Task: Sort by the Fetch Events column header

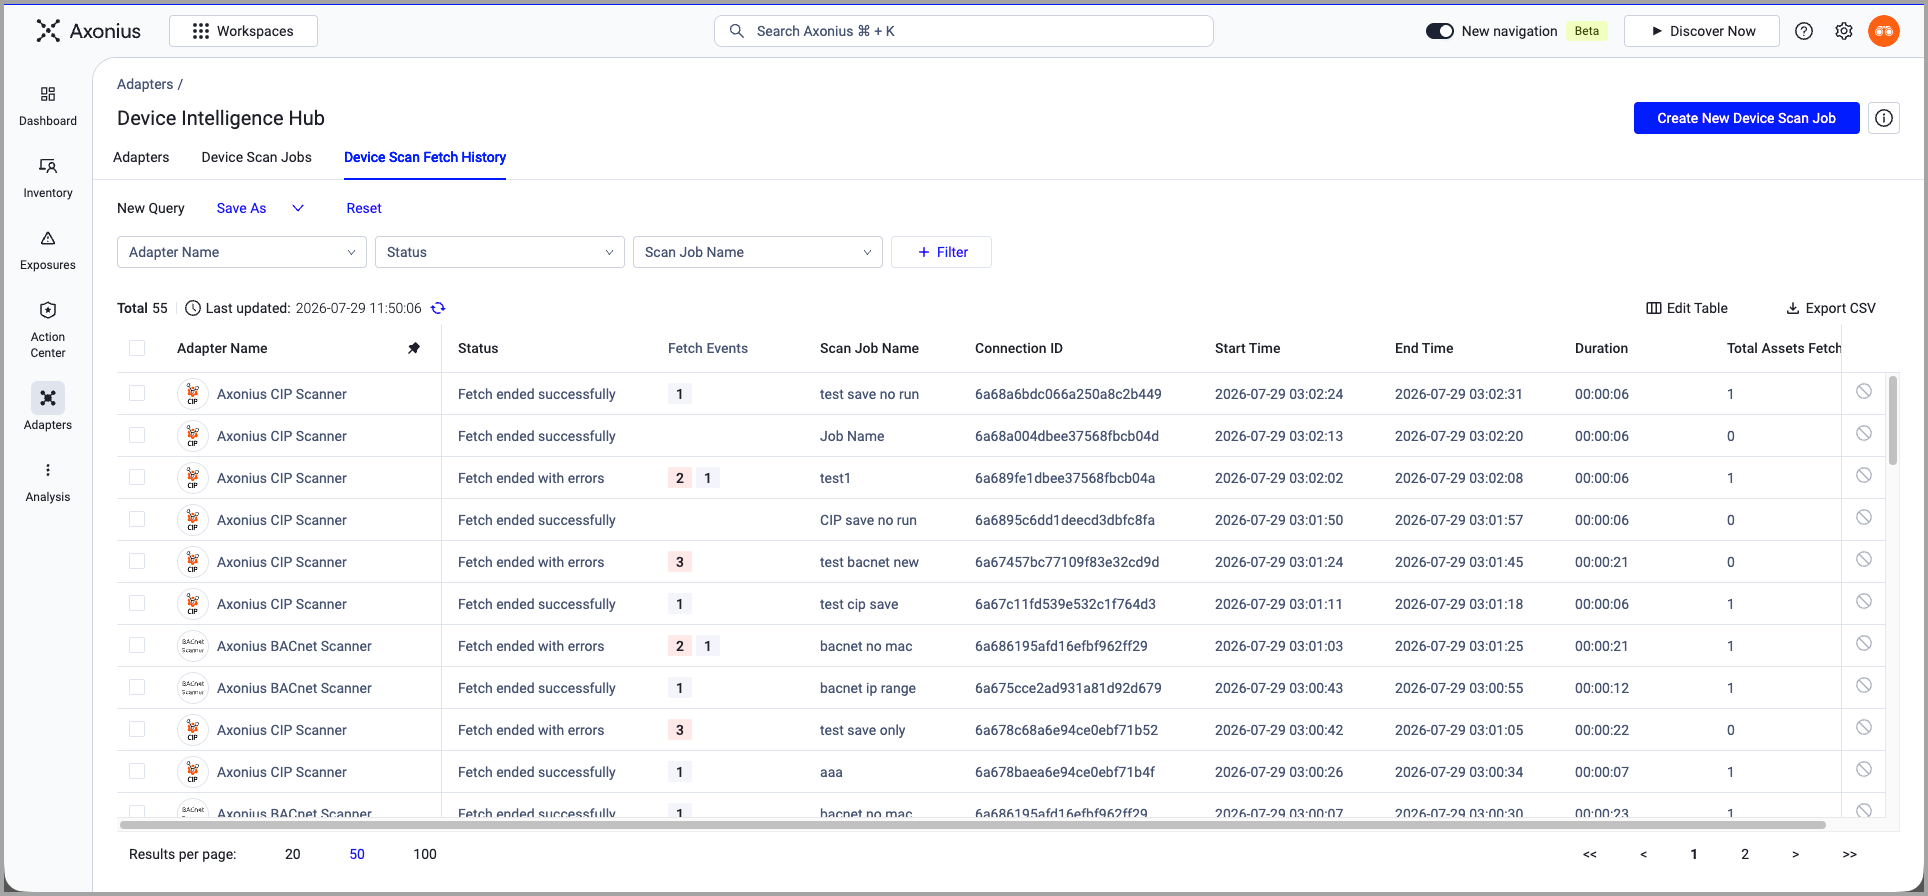Action: [x=708, y=348]
